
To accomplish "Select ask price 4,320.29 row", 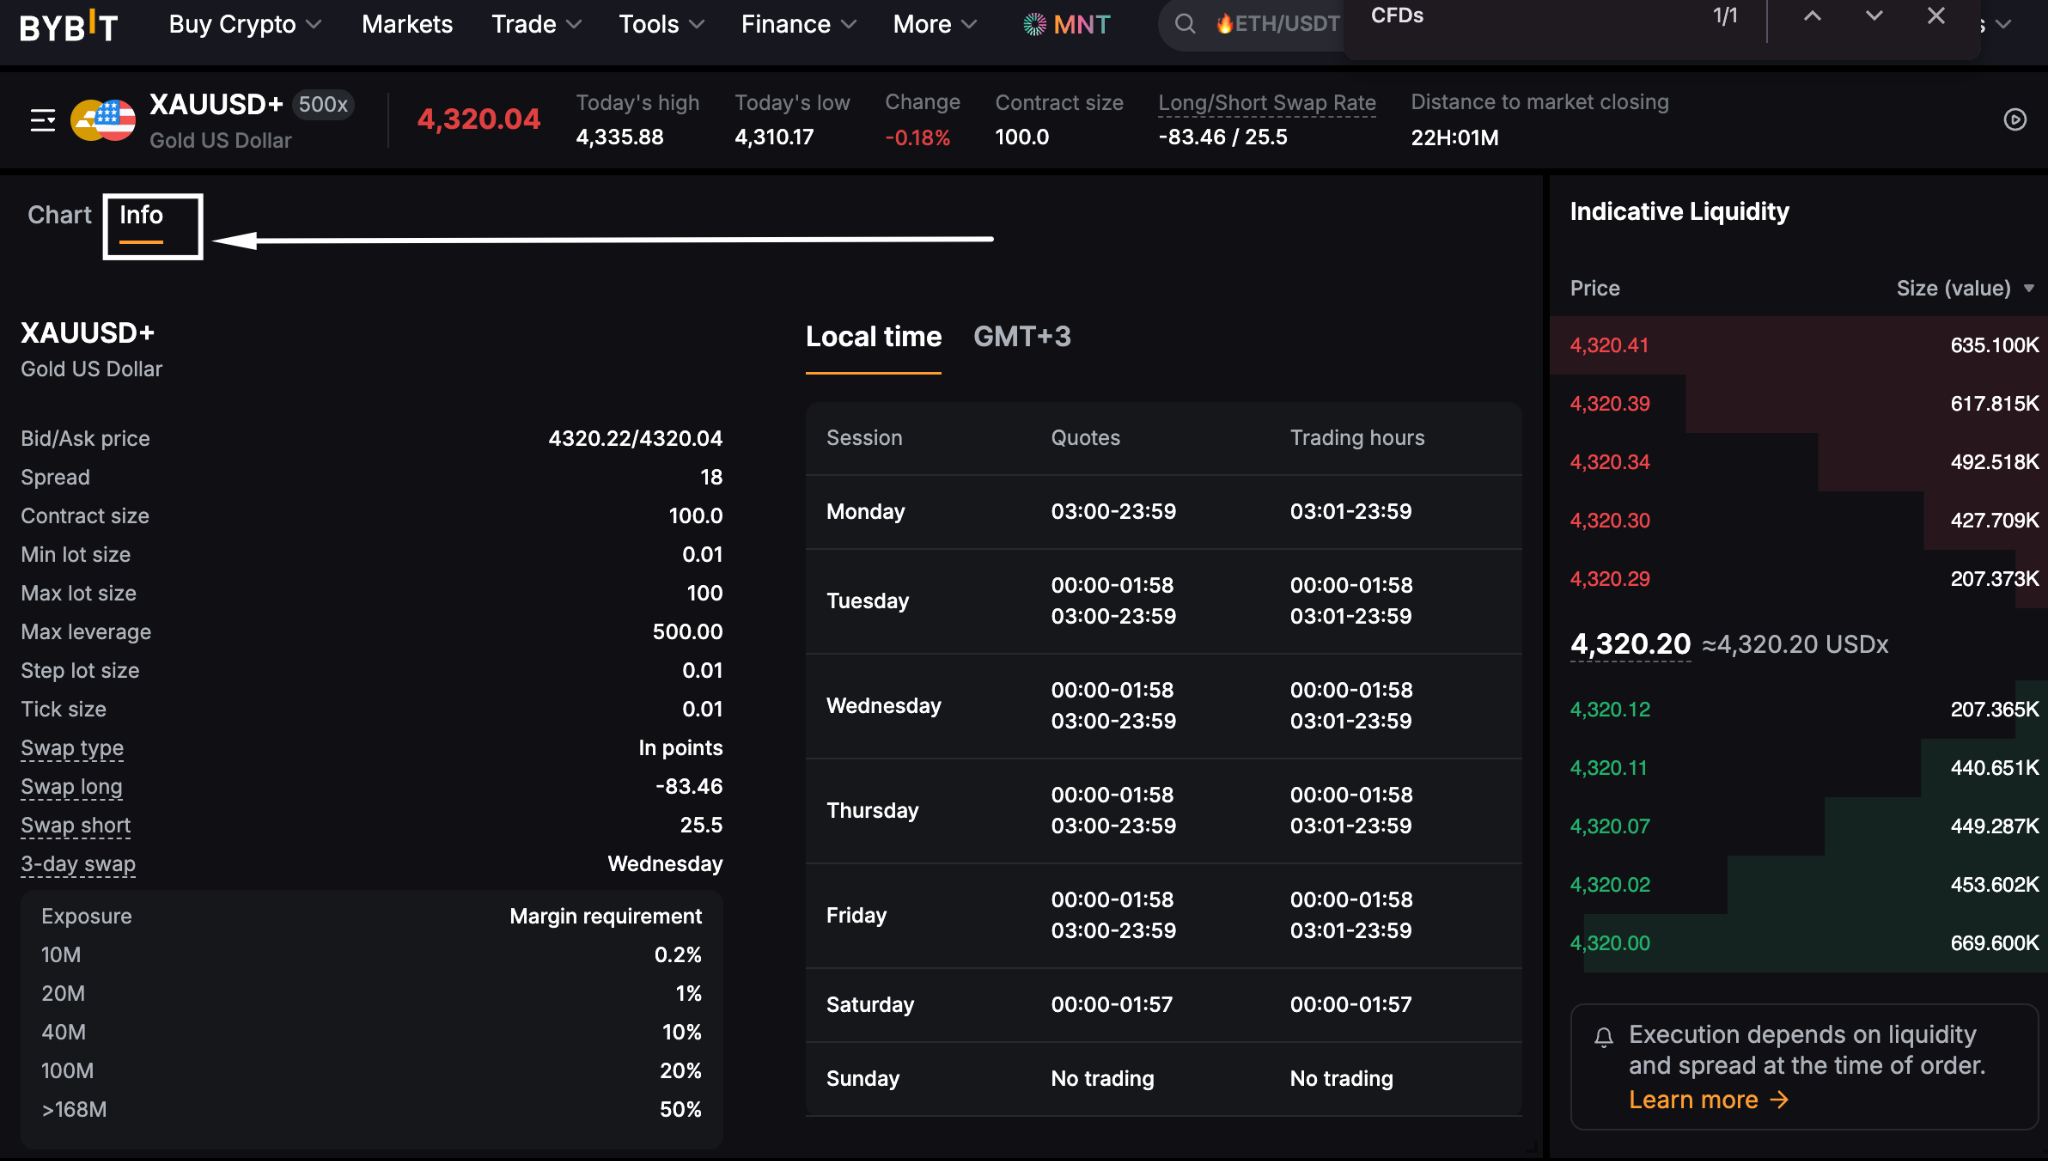I will coord(1799,579).
